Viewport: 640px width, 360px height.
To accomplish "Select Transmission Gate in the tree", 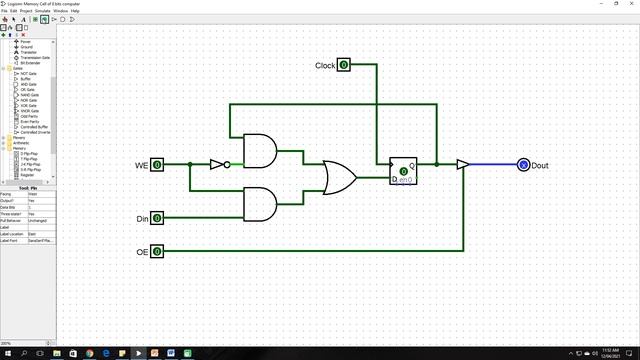I will (x=35, y=58).
